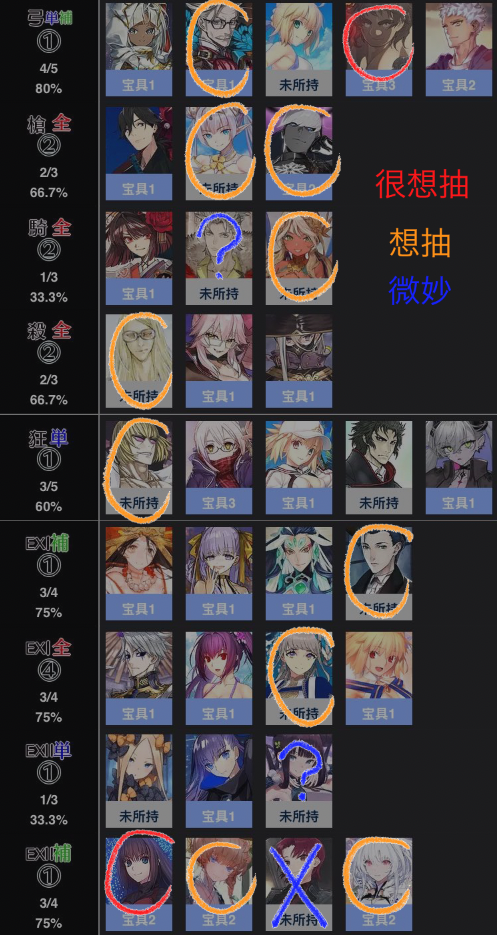This screenshot has height=935, width=497.
Task: Click the glasses-wearing old man archer portrait
Action: point(219,49)
